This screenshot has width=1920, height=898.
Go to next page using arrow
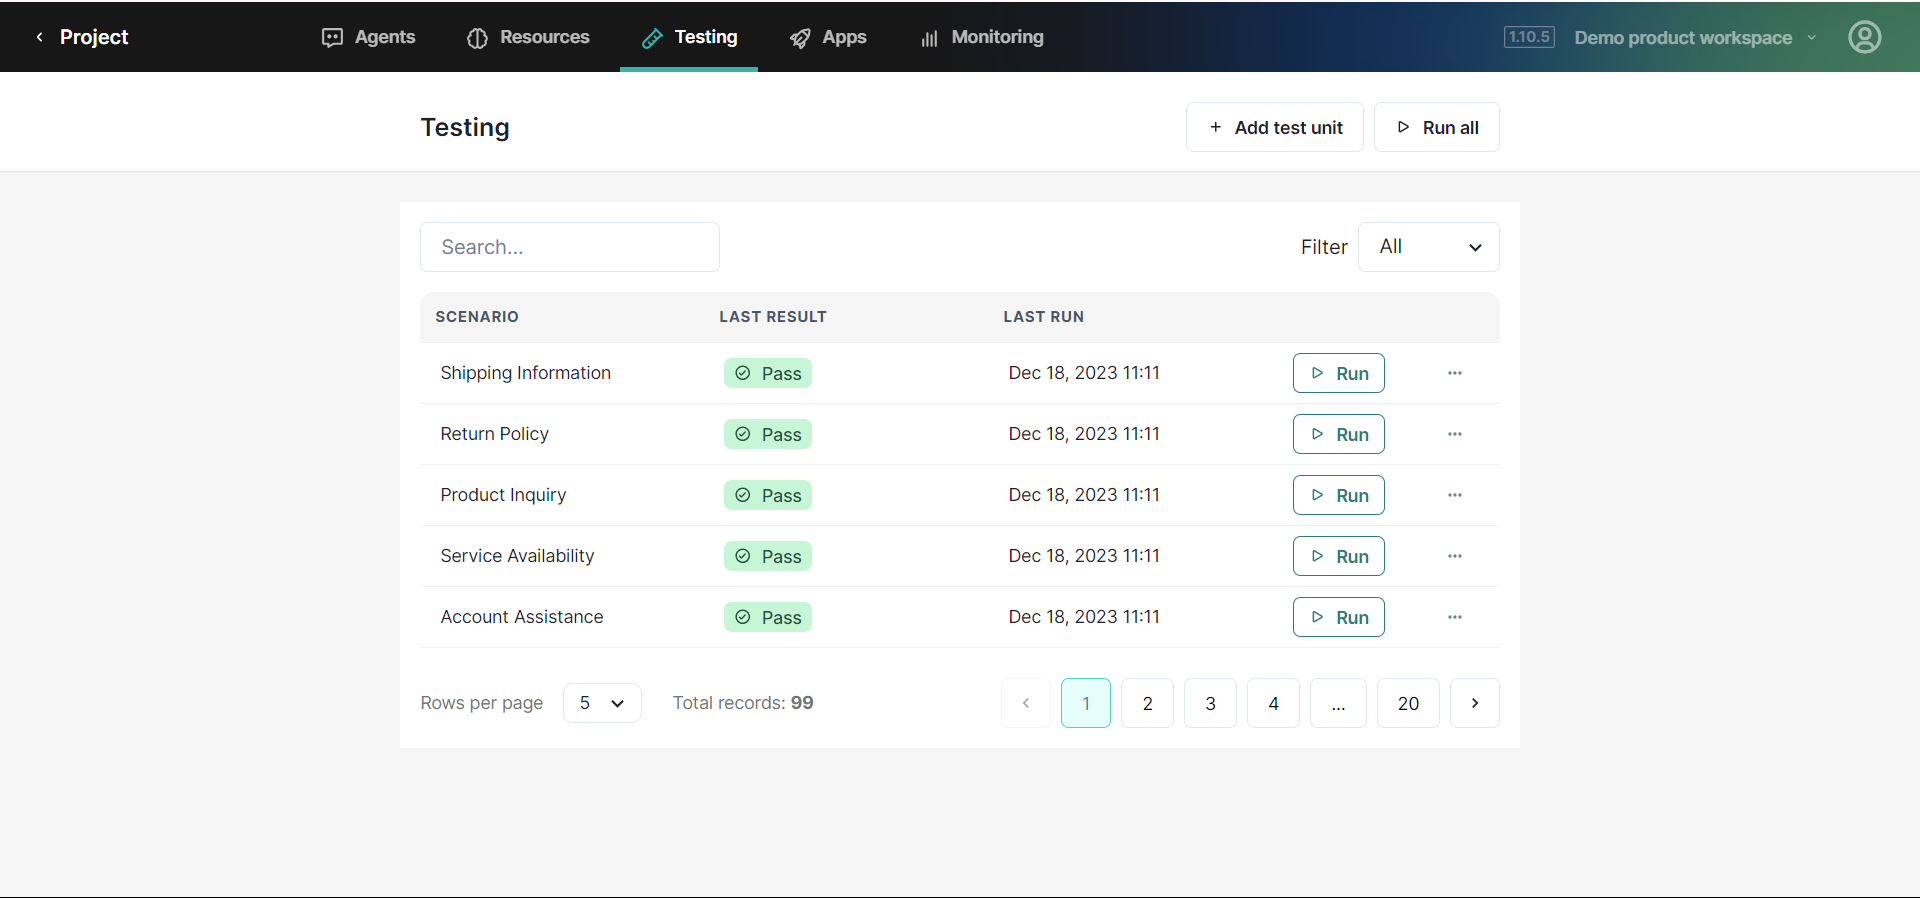click(x=1474, y=703)
